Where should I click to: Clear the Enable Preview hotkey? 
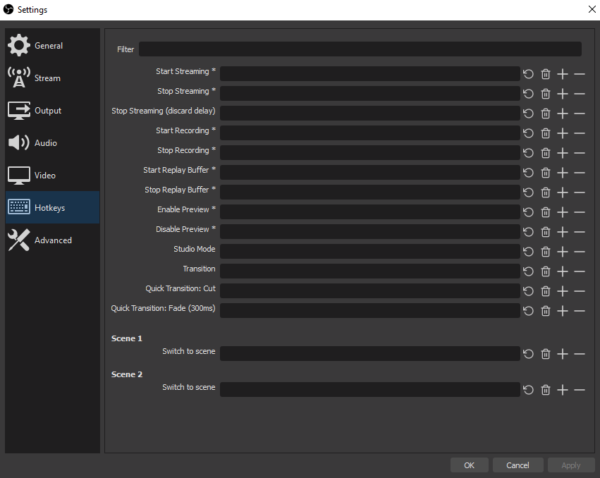coord(545,212)
